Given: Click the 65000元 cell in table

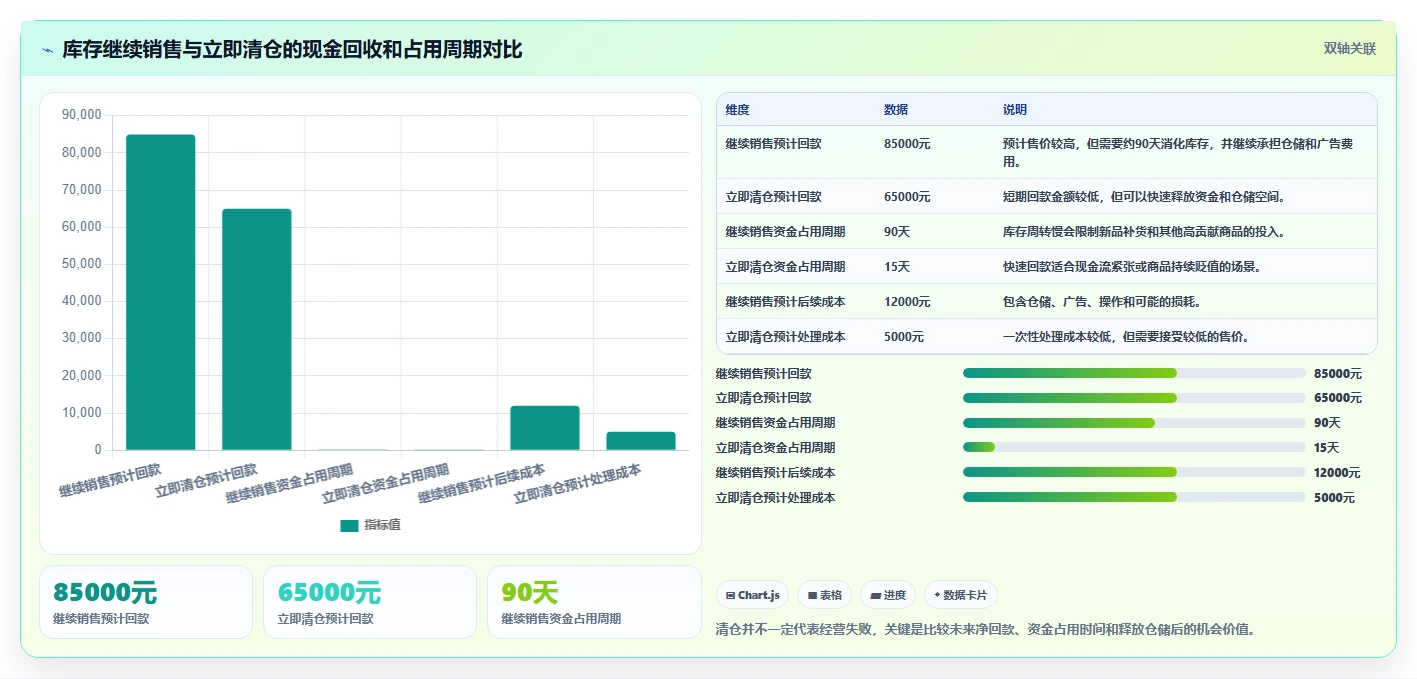Looking at the screenshot, I should (907, 197).
